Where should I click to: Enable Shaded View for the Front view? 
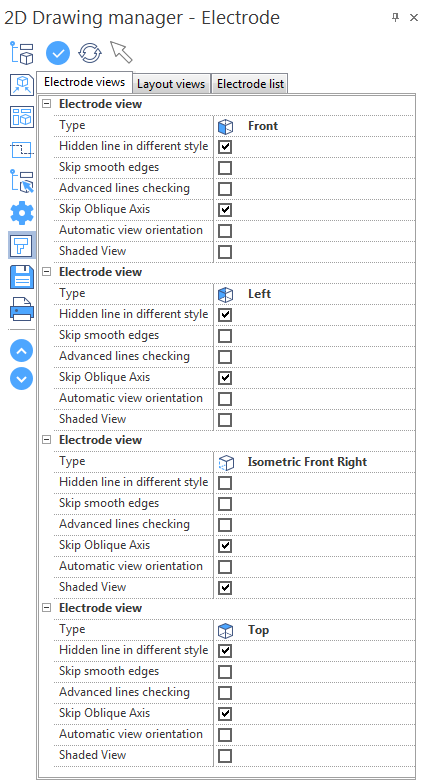tap(225, 252)
